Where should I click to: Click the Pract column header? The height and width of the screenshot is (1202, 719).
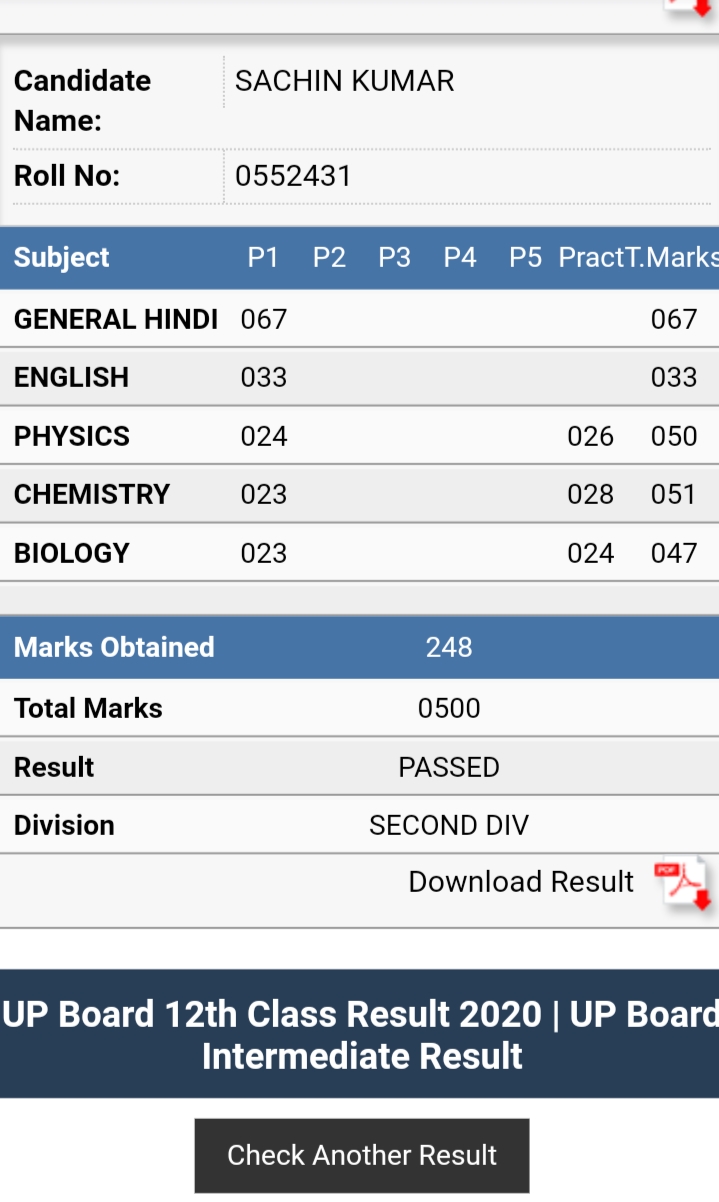click(x=592, y=258)
